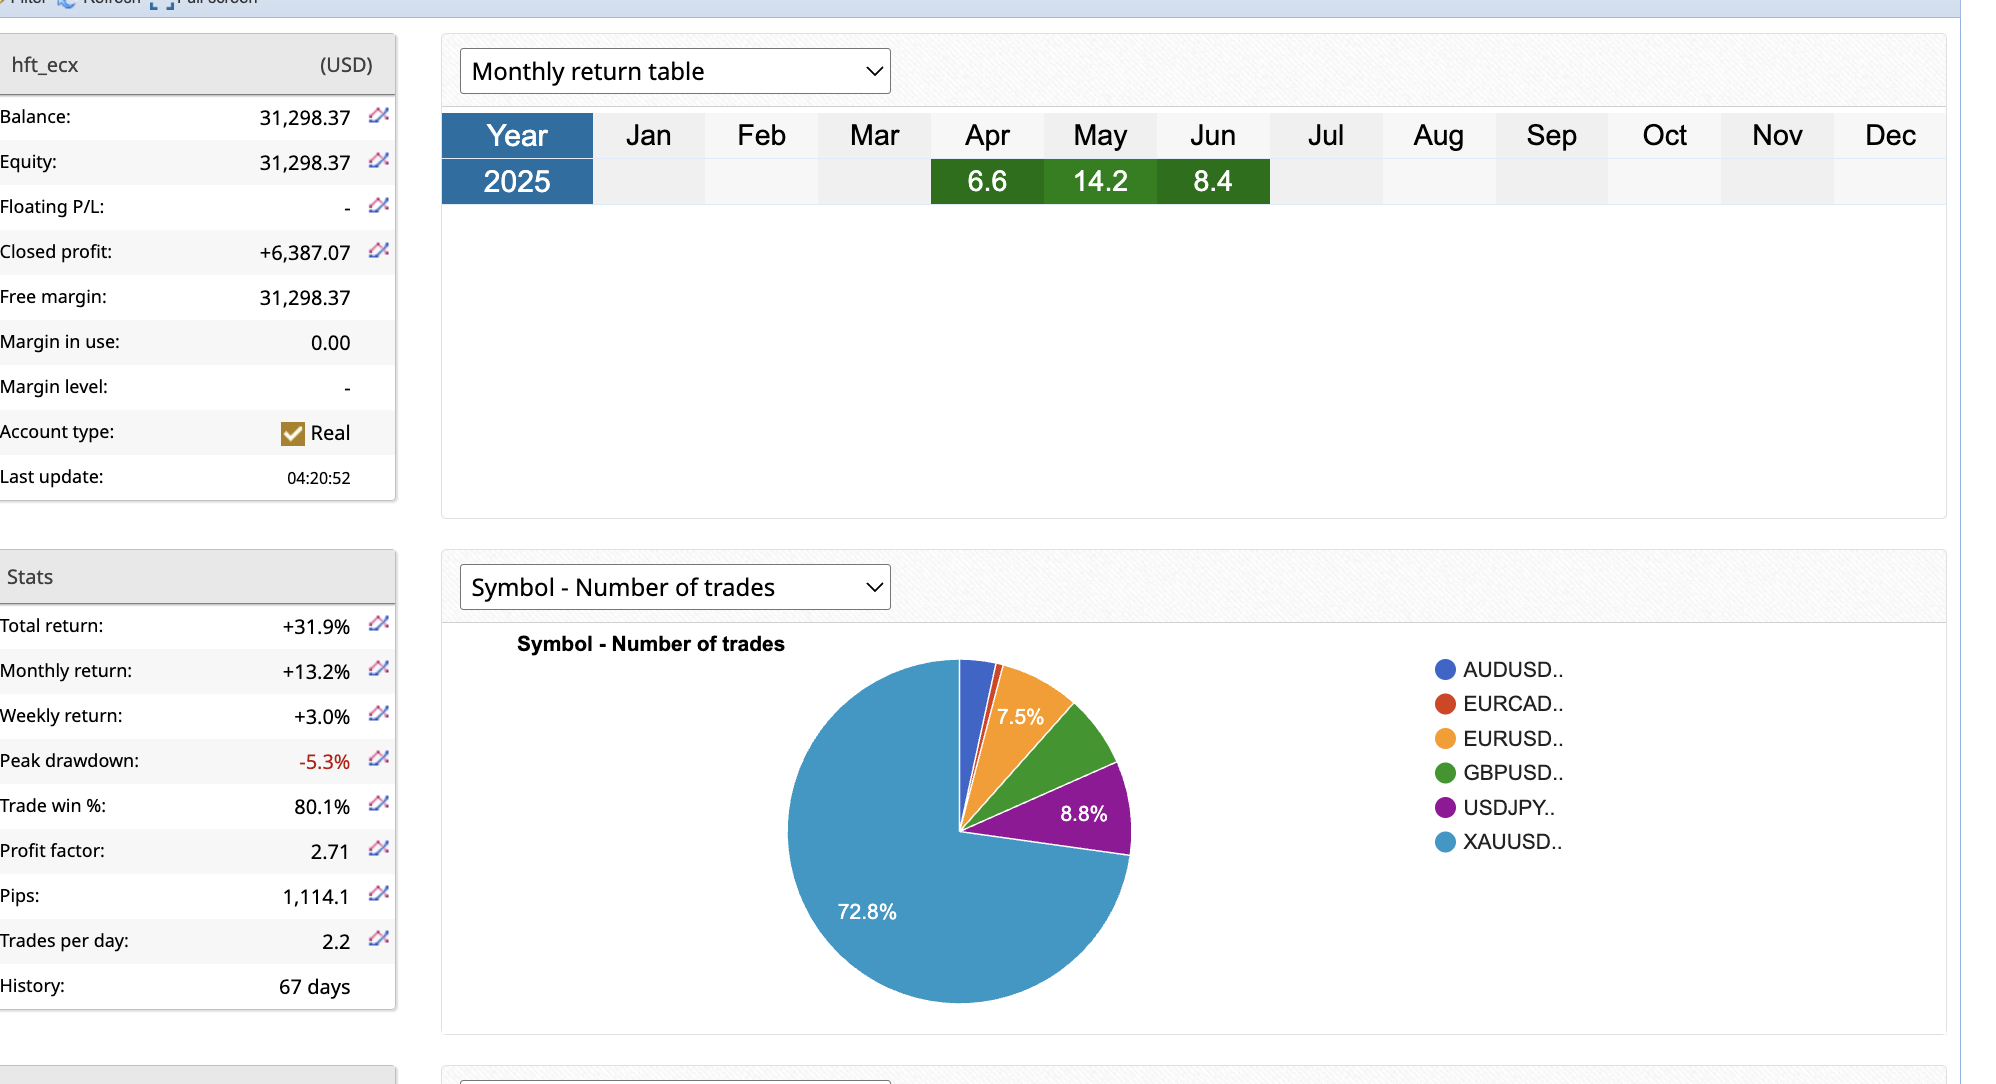This screenshot has height=1084, width=1996.
Task: Click chart icon for Closed profit
Action: 378,251
